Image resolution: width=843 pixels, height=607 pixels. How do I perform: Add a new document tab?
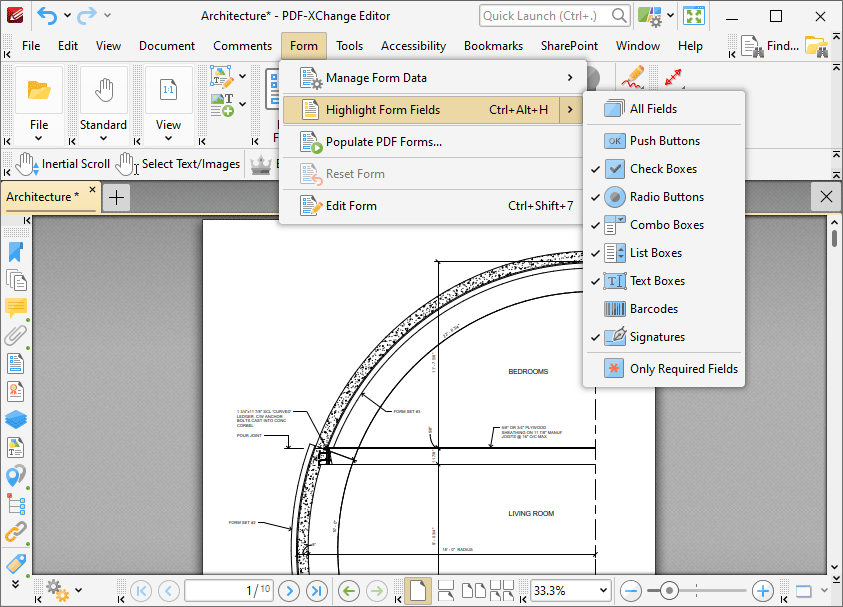point(116,198)
